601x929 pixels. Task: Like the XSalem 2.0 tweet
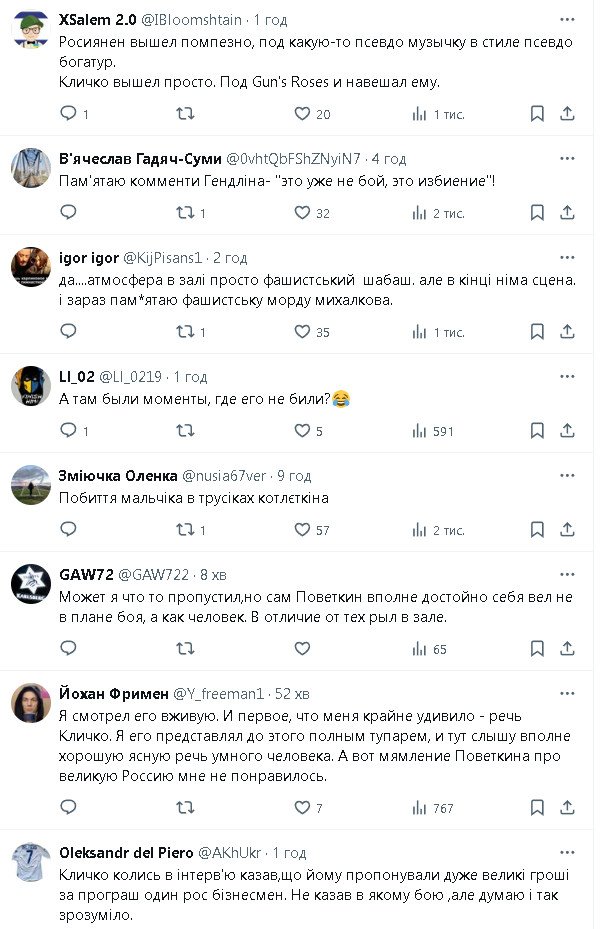[x=302, y=114]
